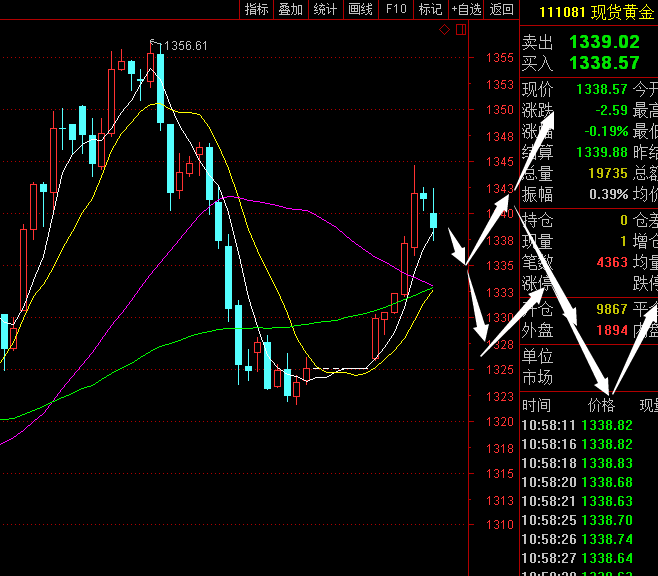The height and width of the screenshot is (576, 658).
Task: Click the 笔数 value 4363
Action: (x=612, y=262)
